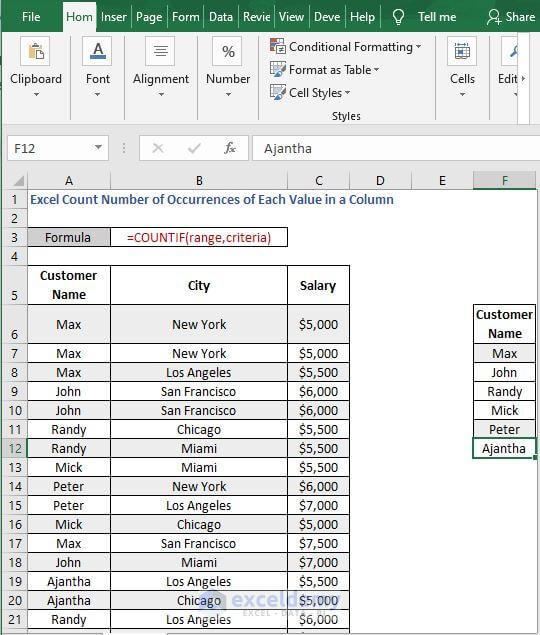Expand the Cells group arrow

pyautogui.click(x=462, y=94)
